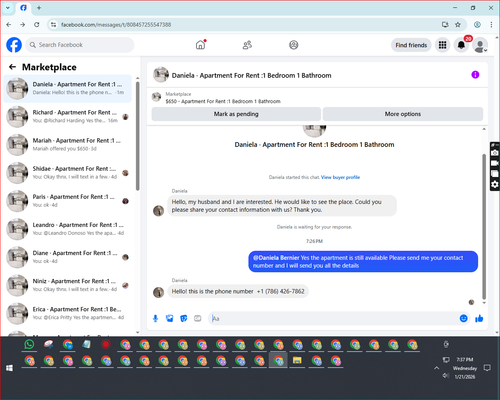Go back using the Marketplace arrow
The height and width of the screenshot is (400, 500).
[x=12, y=67]
